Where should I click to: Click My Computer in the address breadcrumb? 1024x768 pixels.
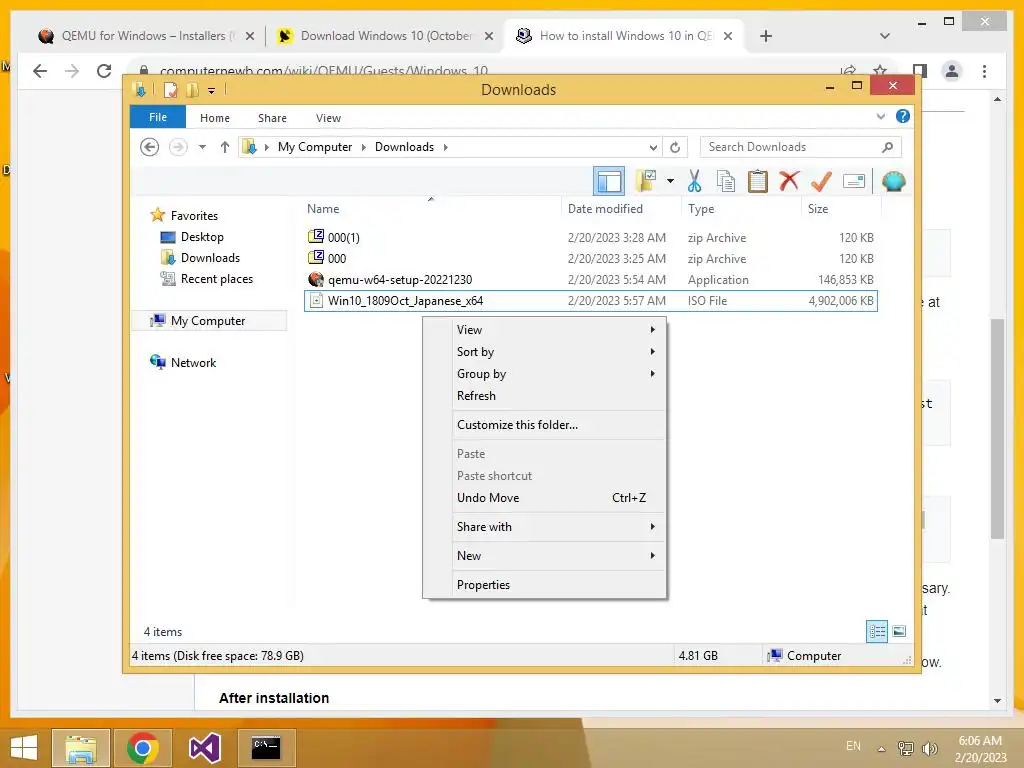[x=315, y=147]
